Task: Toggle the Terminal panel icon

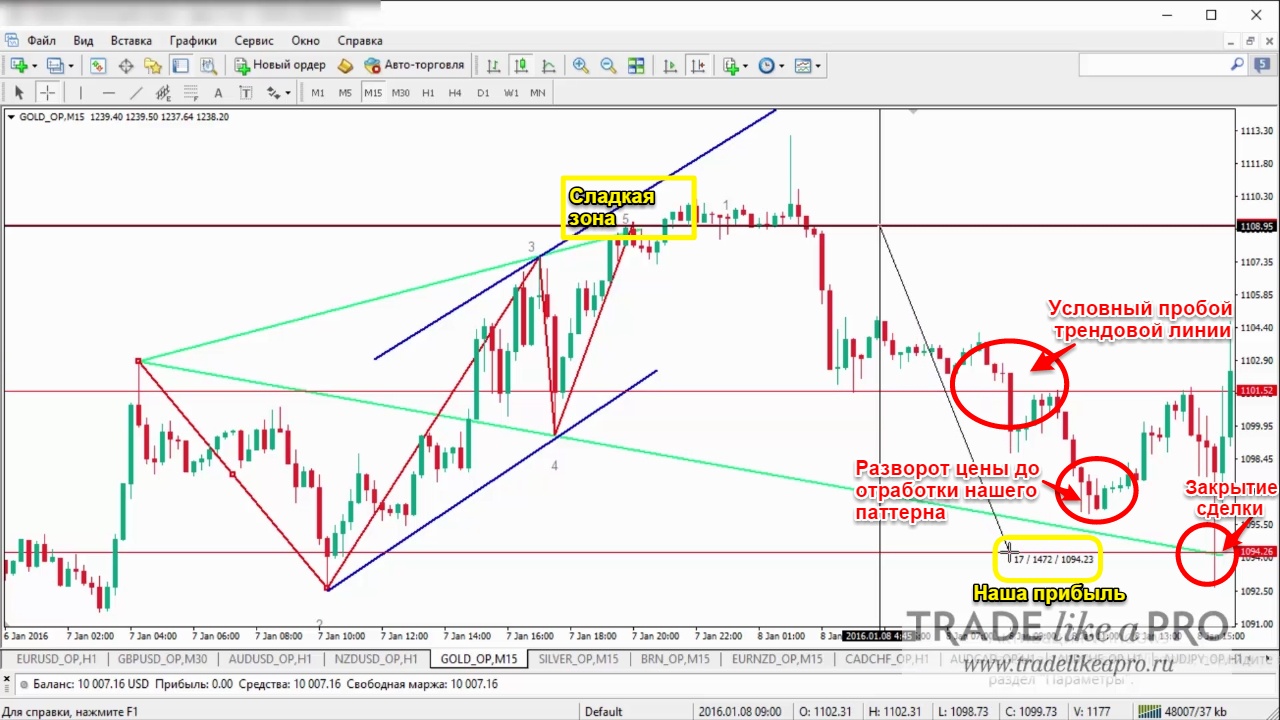Action: click(x=180, y=65)
